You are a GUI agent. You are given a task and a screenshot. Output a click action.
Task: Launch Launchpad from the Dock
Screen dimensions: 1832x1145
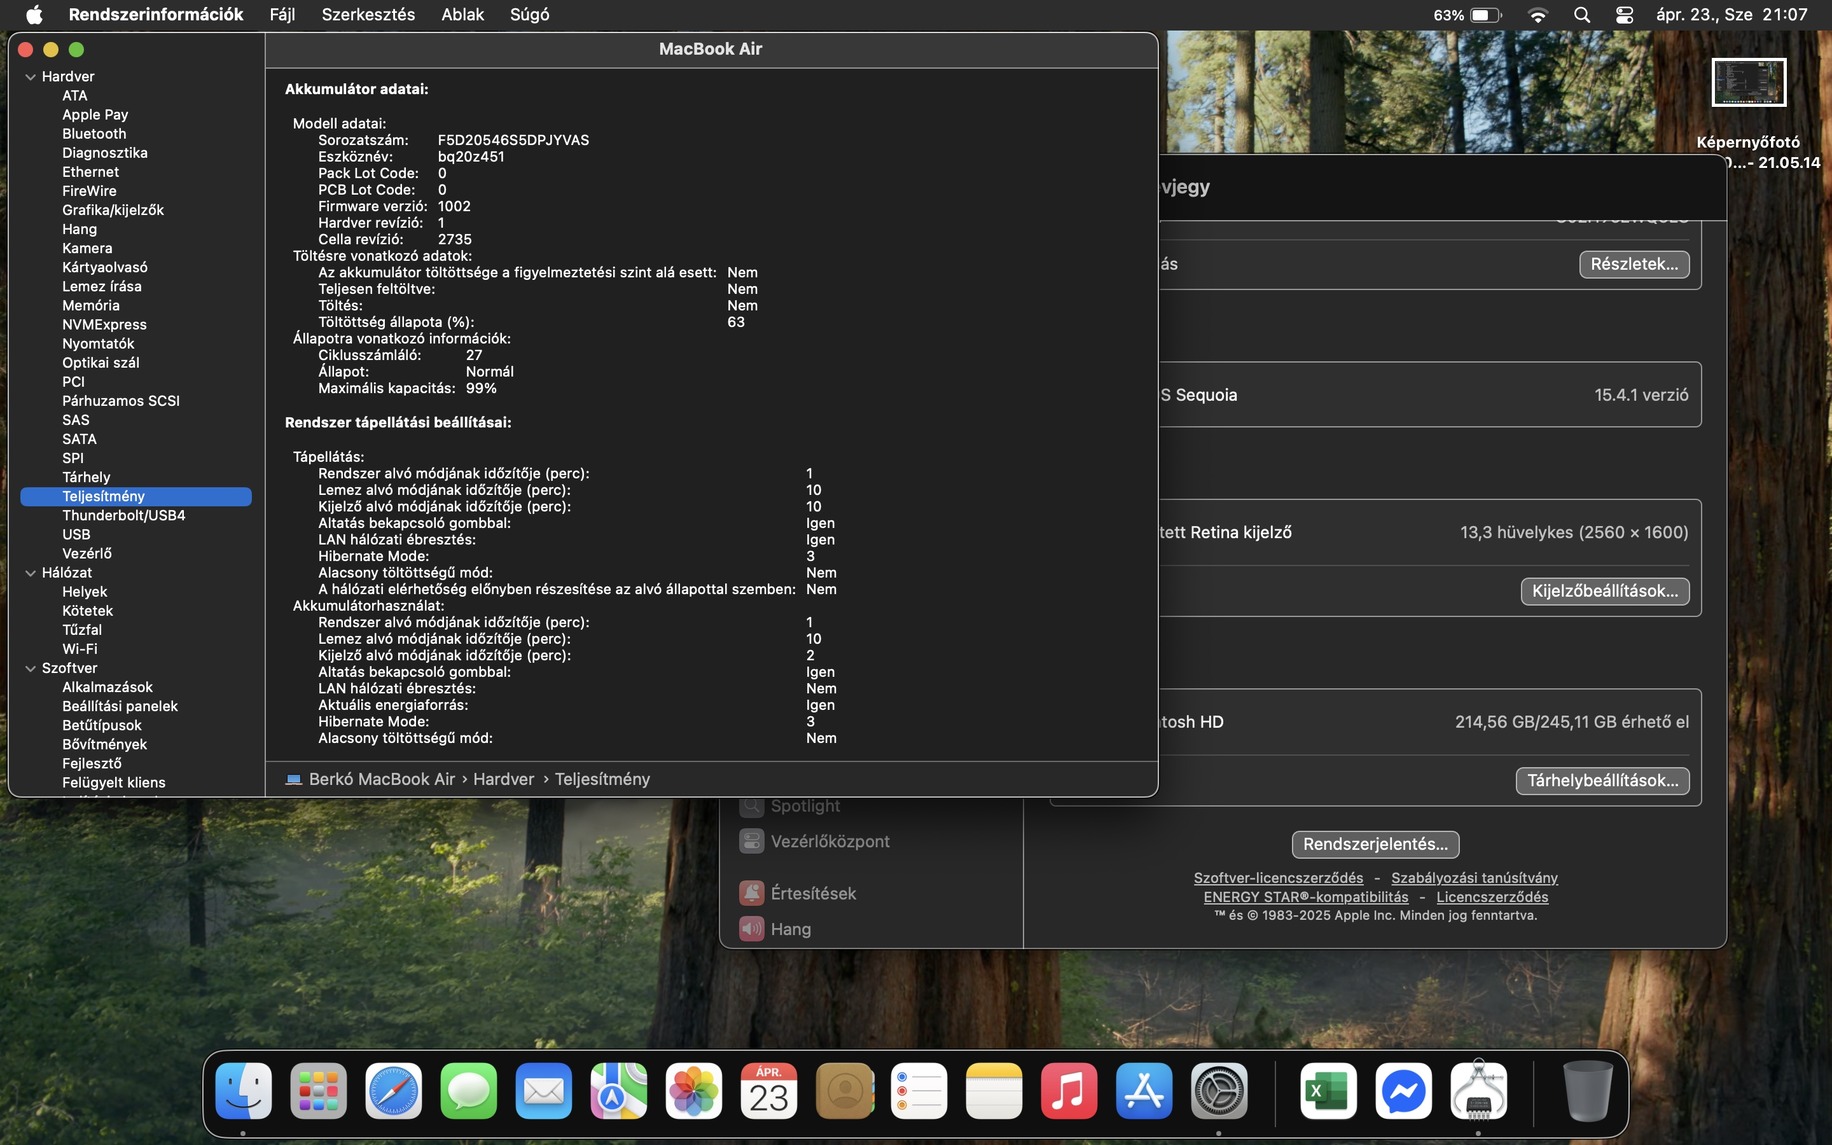(x=318, y=1090)
